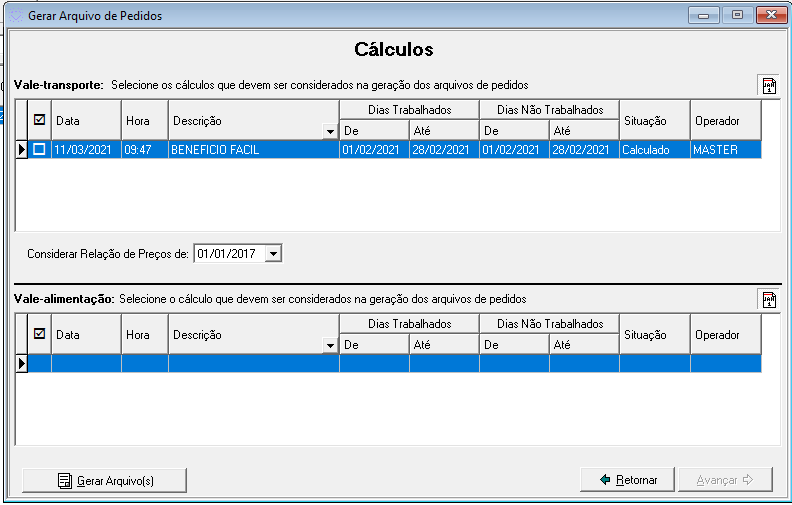Click row indicator arrow in Vale-transporte grid
792x505 pixels.
click(22, 150)
